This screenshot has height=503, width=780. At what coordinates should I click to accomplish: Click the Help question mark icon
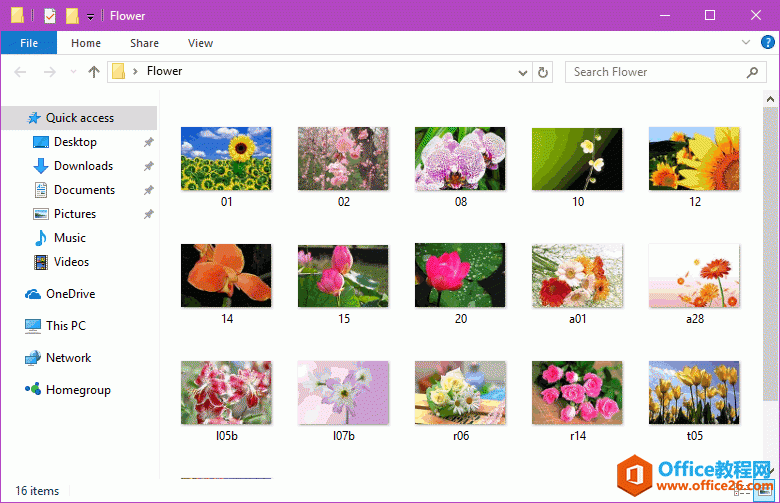(x=767, y=43)
